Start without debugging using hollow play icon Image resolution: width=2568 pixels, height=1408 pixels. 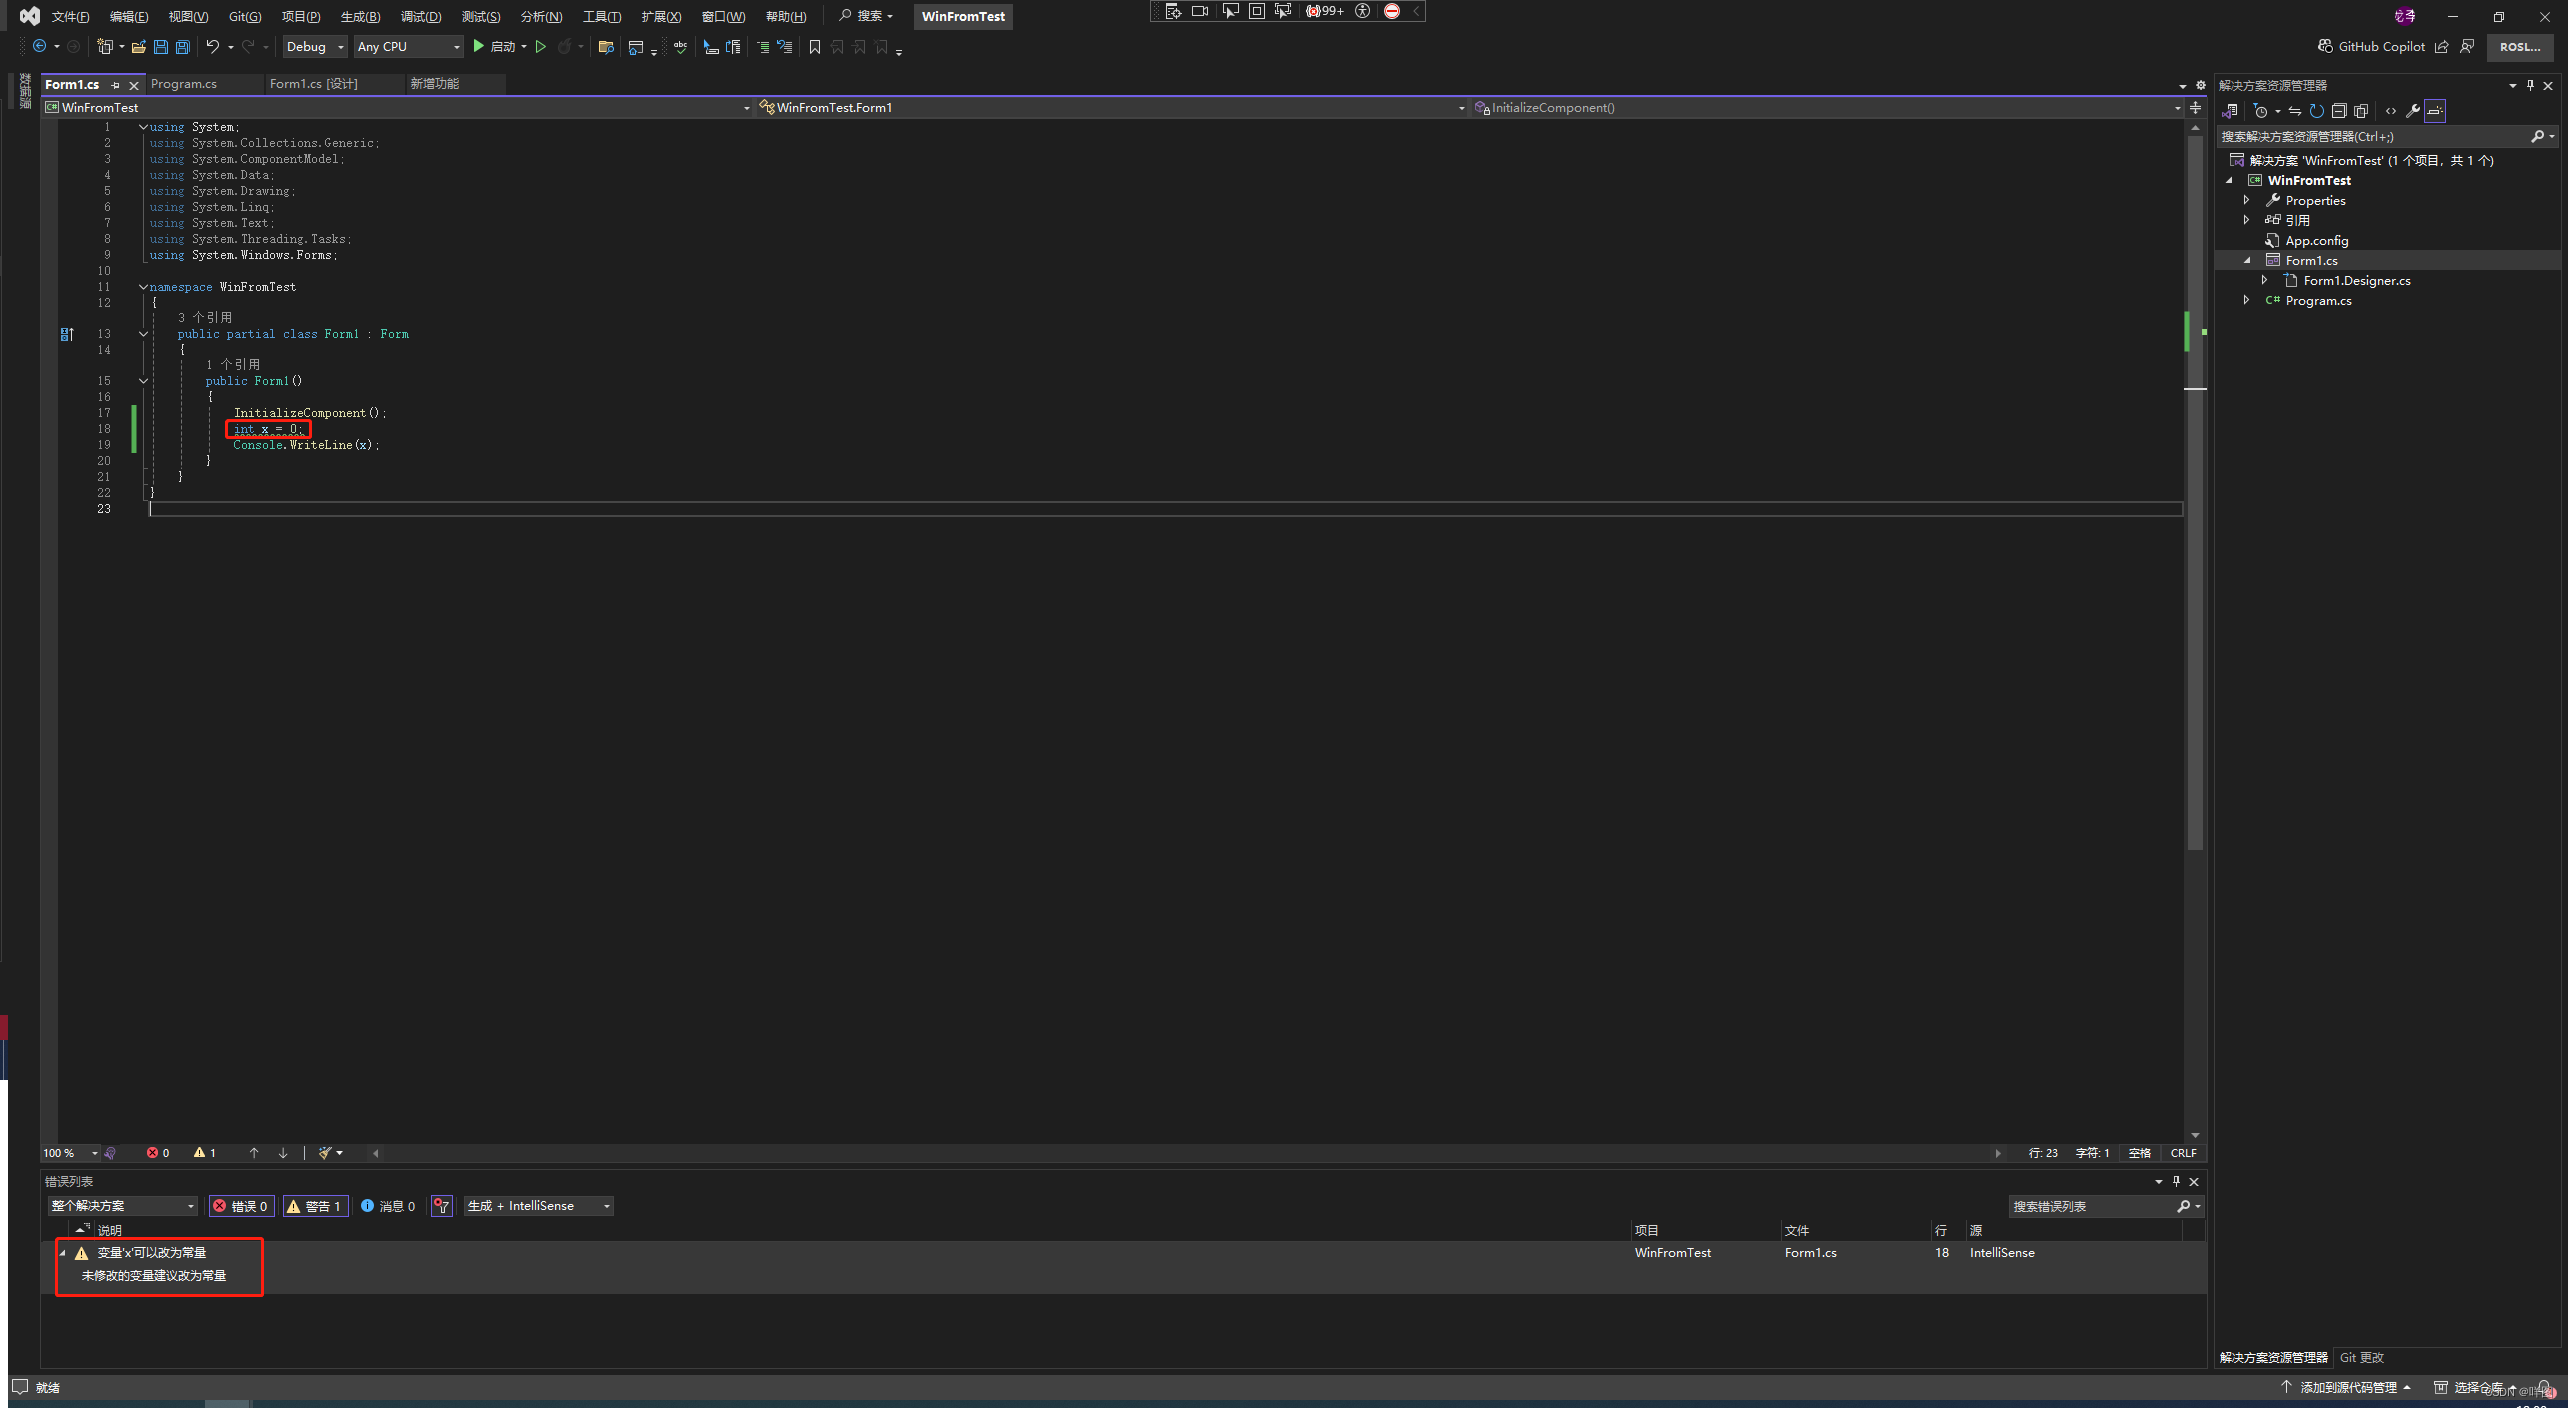(x=541, y=47)
